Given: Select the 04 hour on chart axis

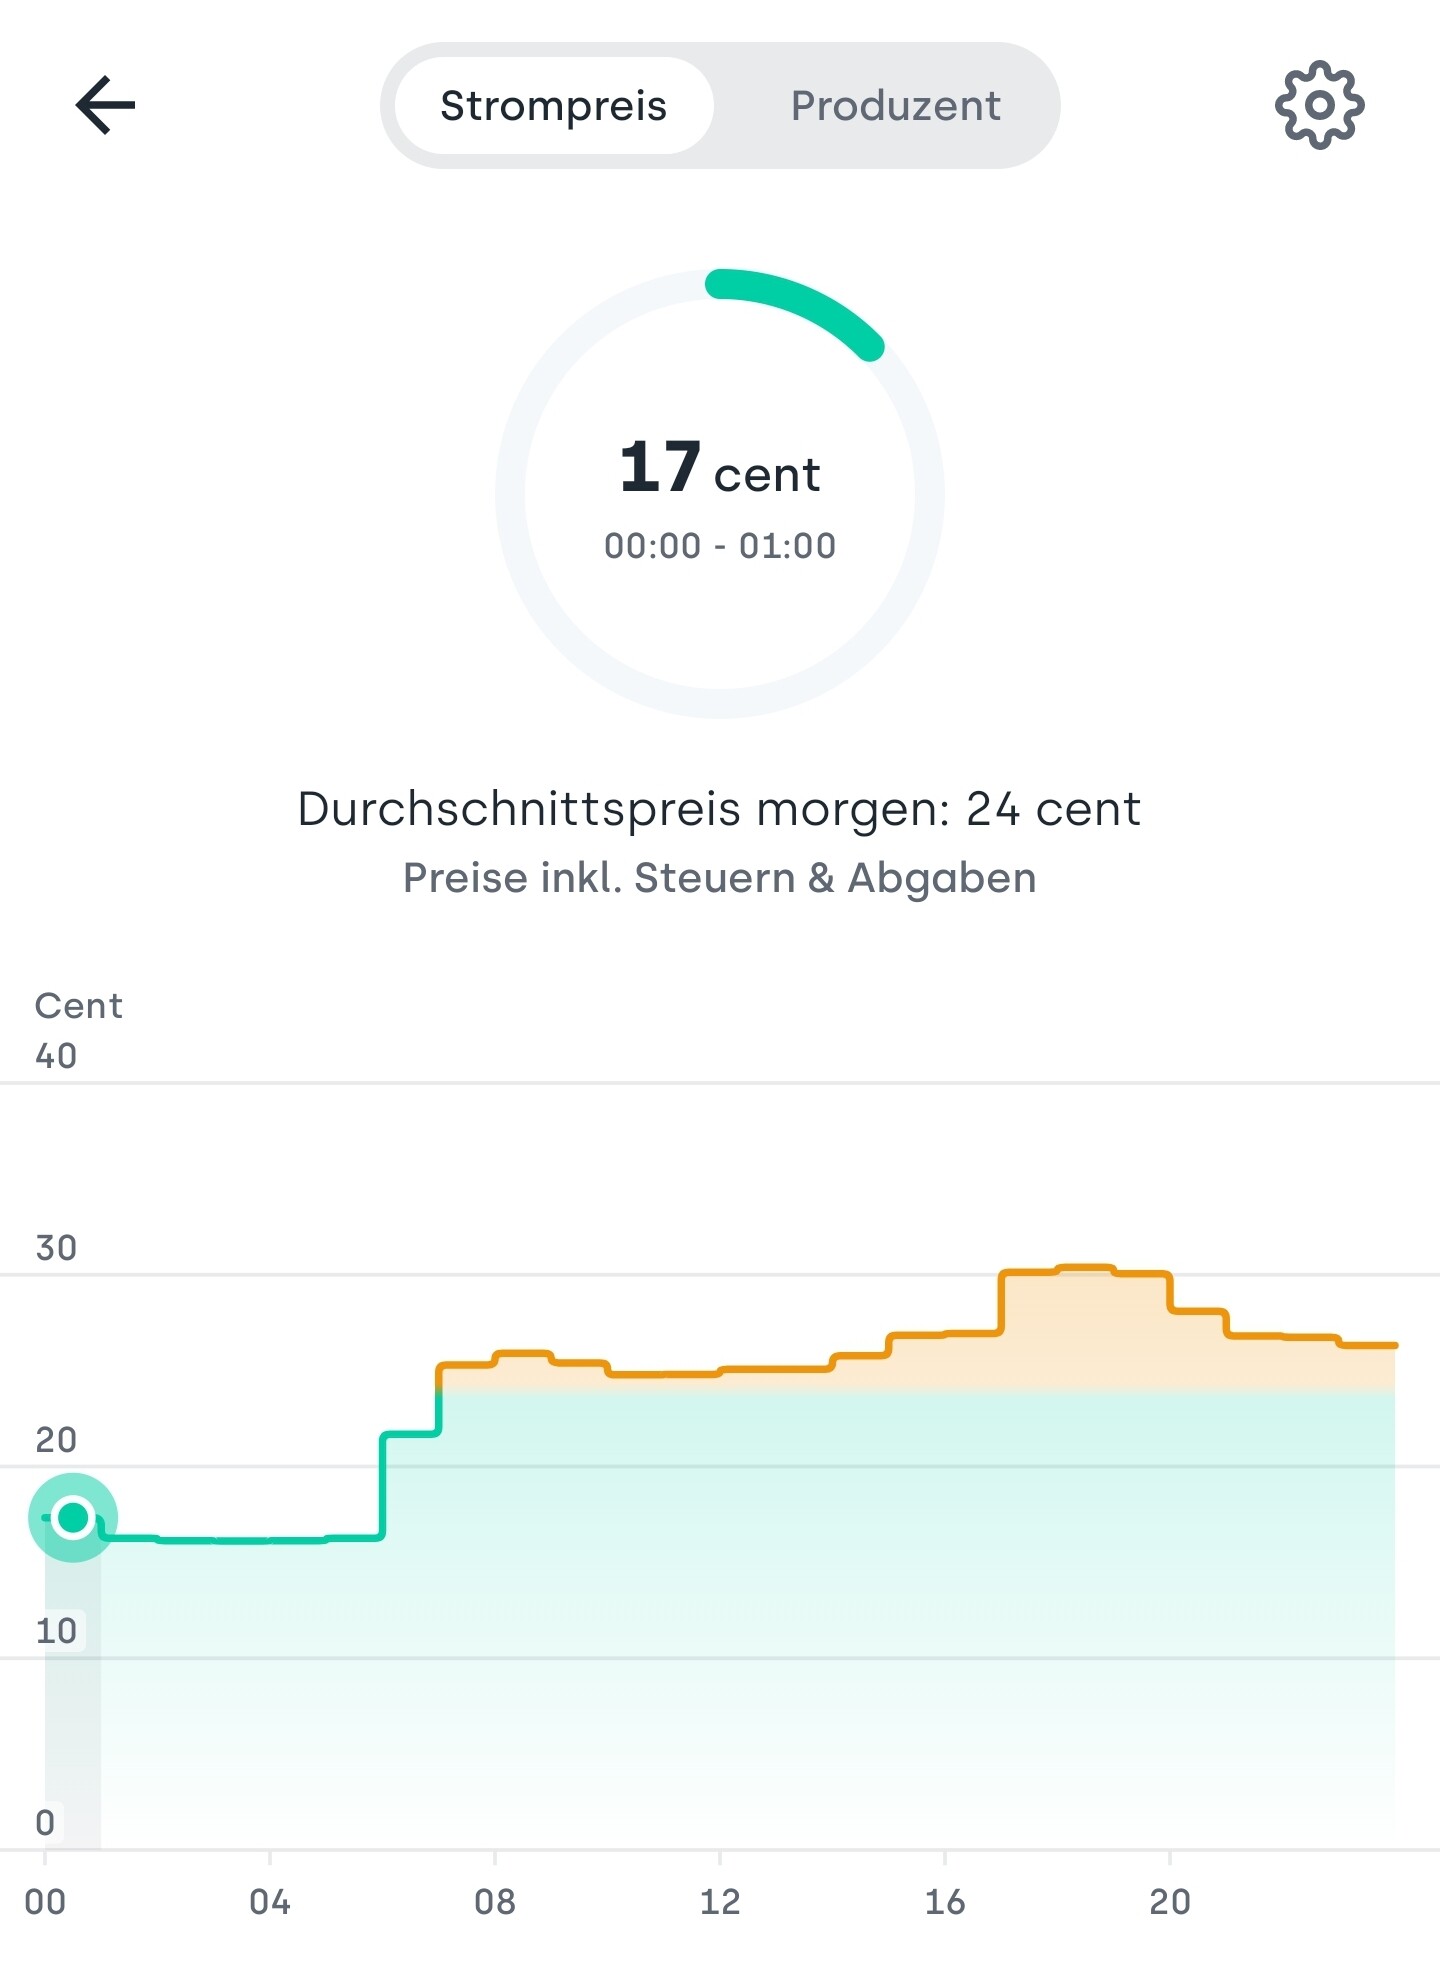Looking at the screenshot, I should tap(270, 1901).
